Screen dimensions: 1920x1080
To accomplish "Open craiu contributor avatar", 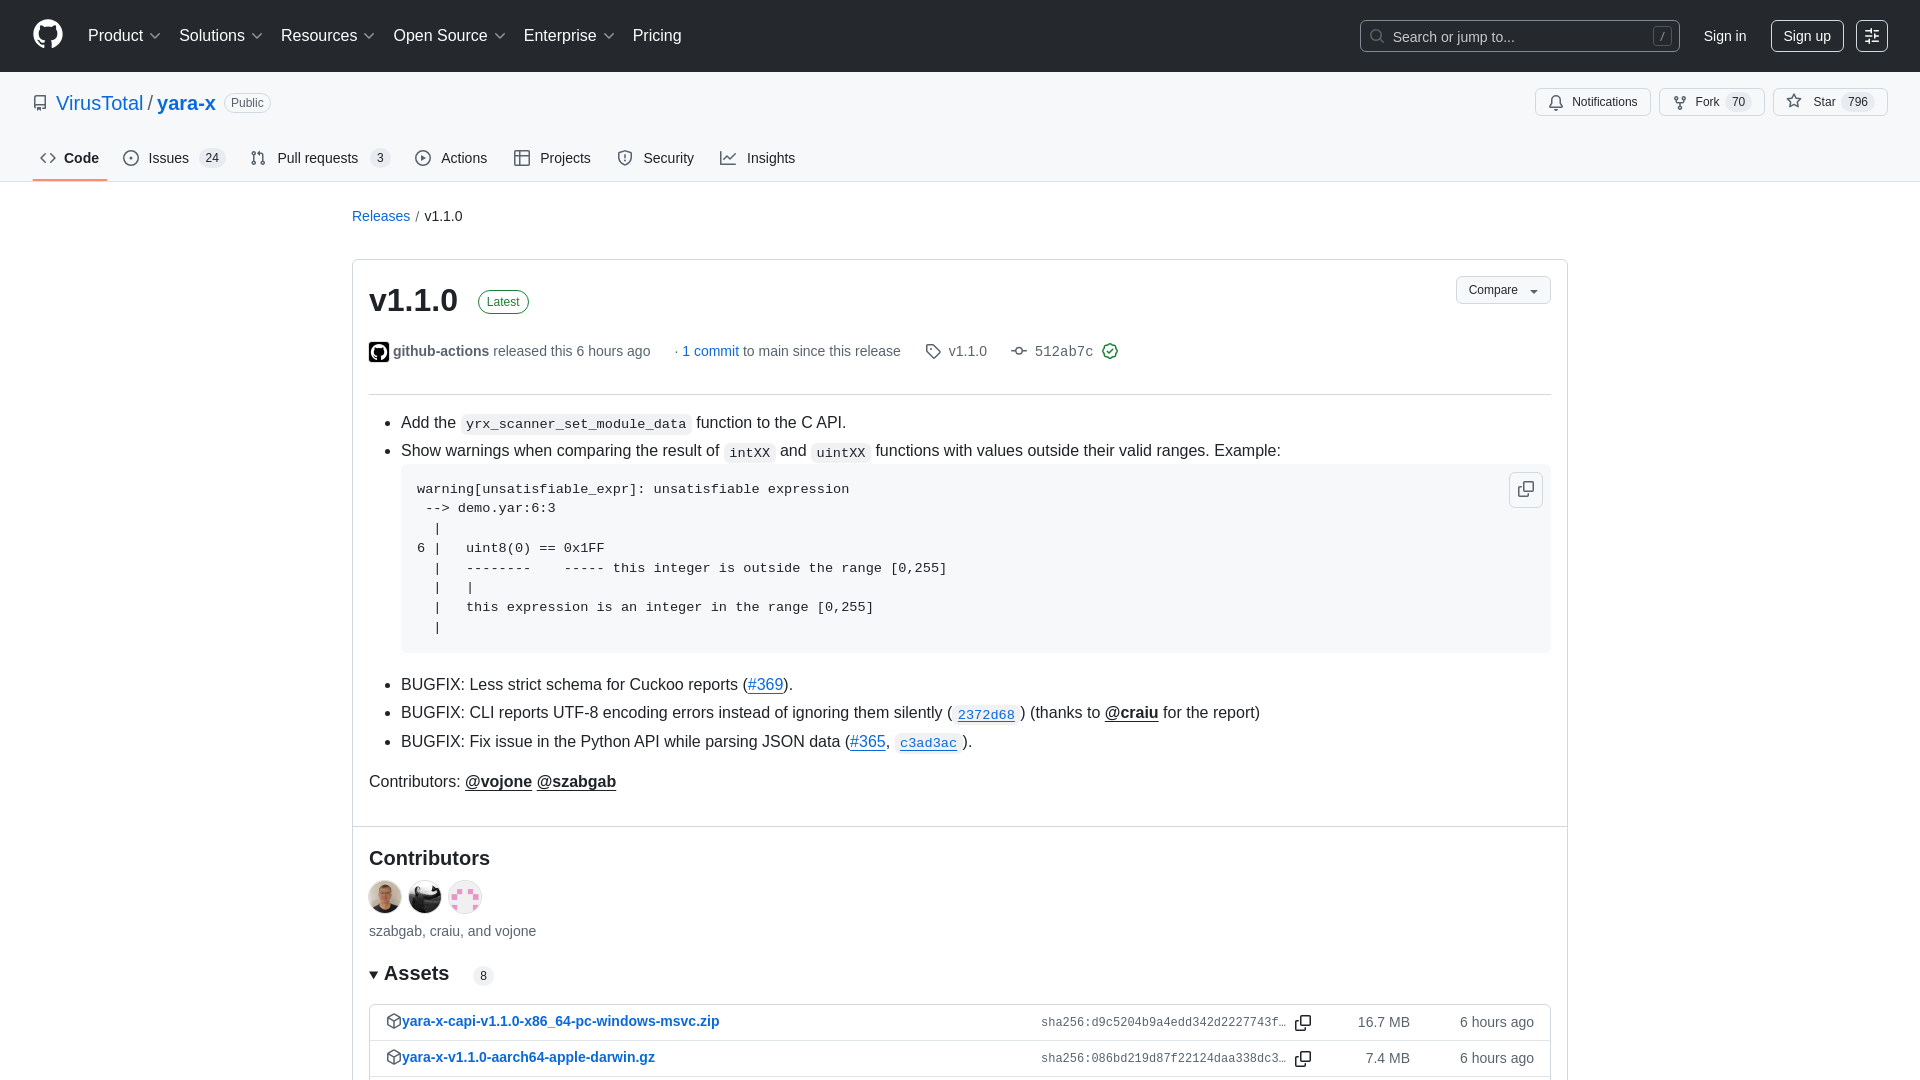I will (425, 897).
